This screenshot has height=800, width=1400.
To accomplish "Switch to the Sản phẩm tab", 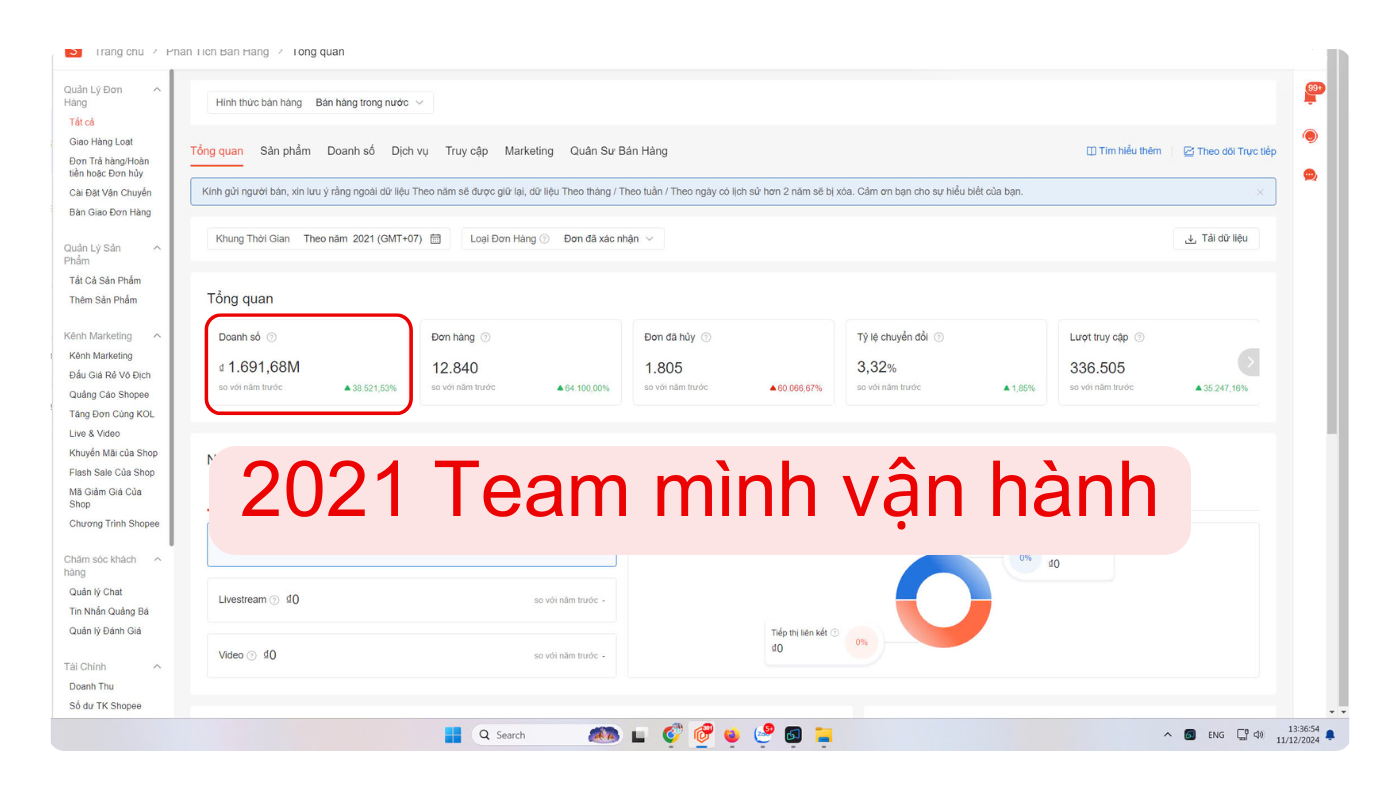I will pos(285,151).
